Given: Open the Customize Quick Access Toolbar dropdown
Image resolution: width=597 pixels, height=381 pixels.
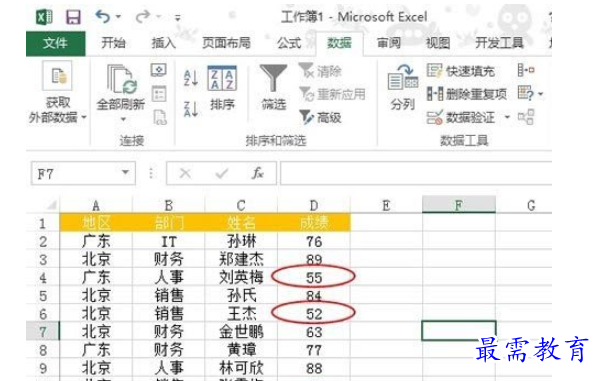Looking at the screenshot, I should click(177, 18).
